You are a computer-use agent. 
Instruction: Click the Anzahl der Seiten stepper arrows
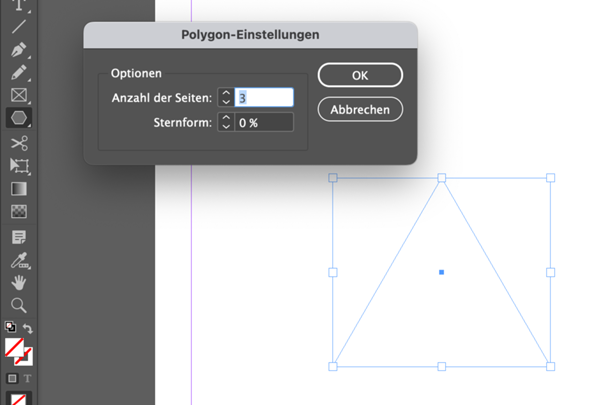point(226,97)
